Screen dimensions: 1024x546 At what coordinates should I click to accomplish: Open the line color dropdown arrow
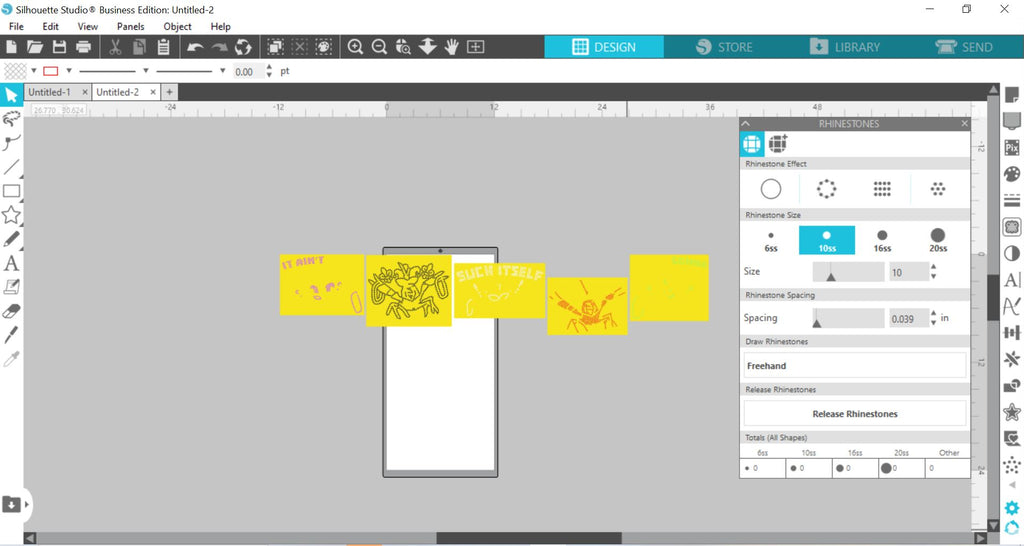[x=69, y=71]
